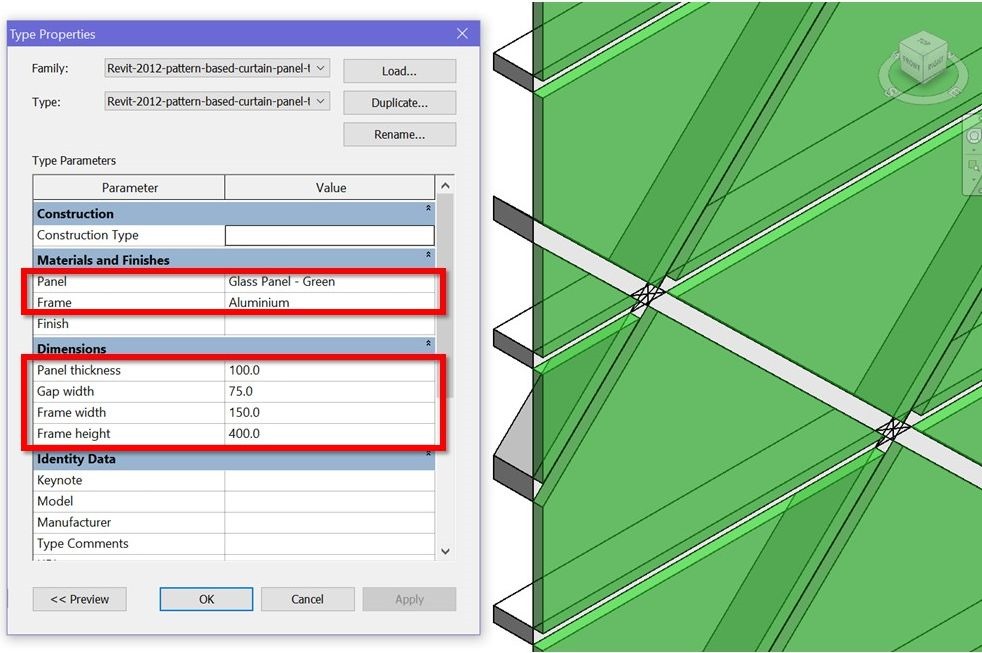The image size is (982, 653).
Task: Select the Manufacturer parameter label
Action: point(74,522)
